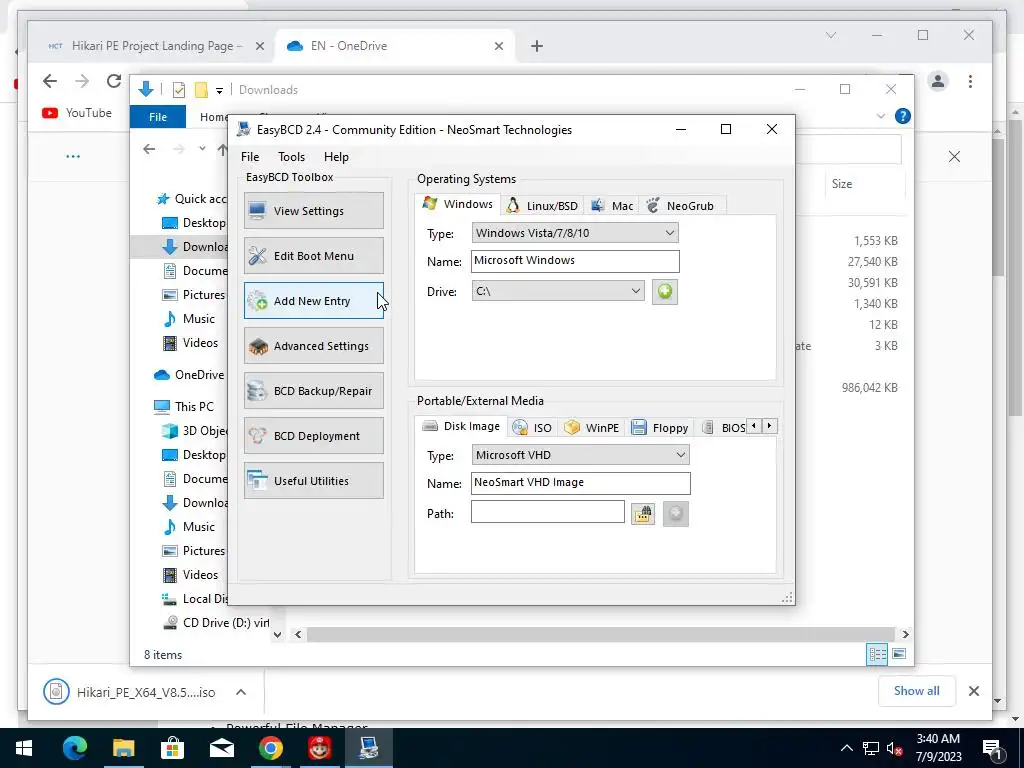1024x768 pixels.
Task: Open Hikari_PE ISO download options chevron
Action: coord(241,692)
